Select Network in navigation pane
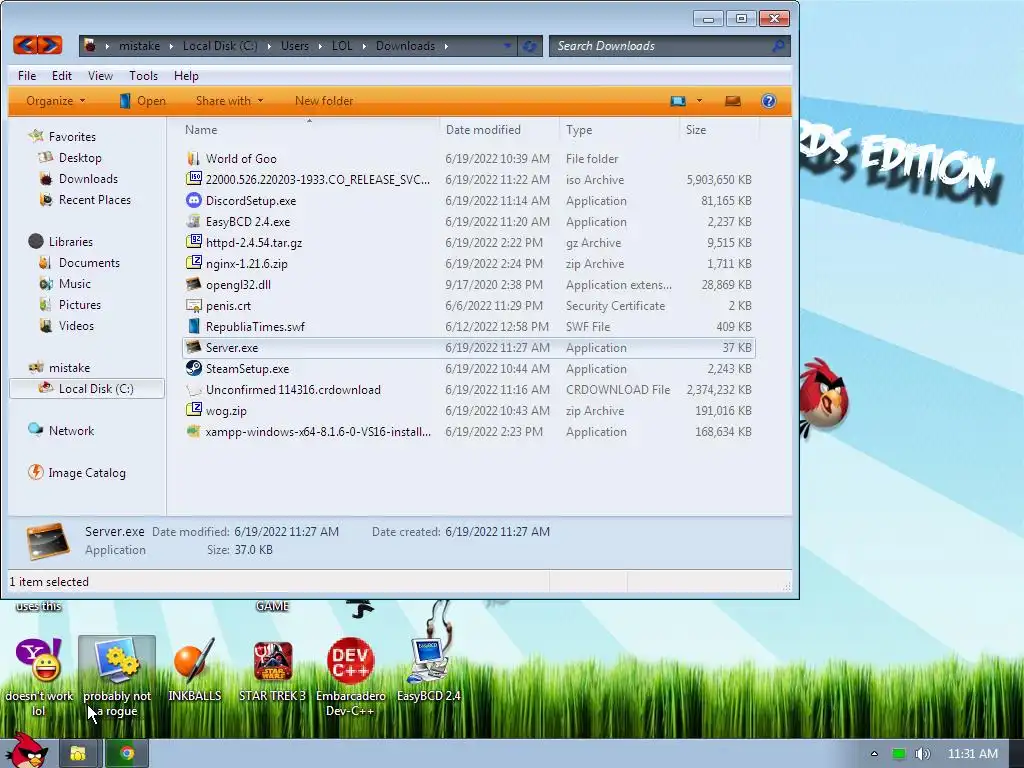1024x768 pixels. (71, 430)
